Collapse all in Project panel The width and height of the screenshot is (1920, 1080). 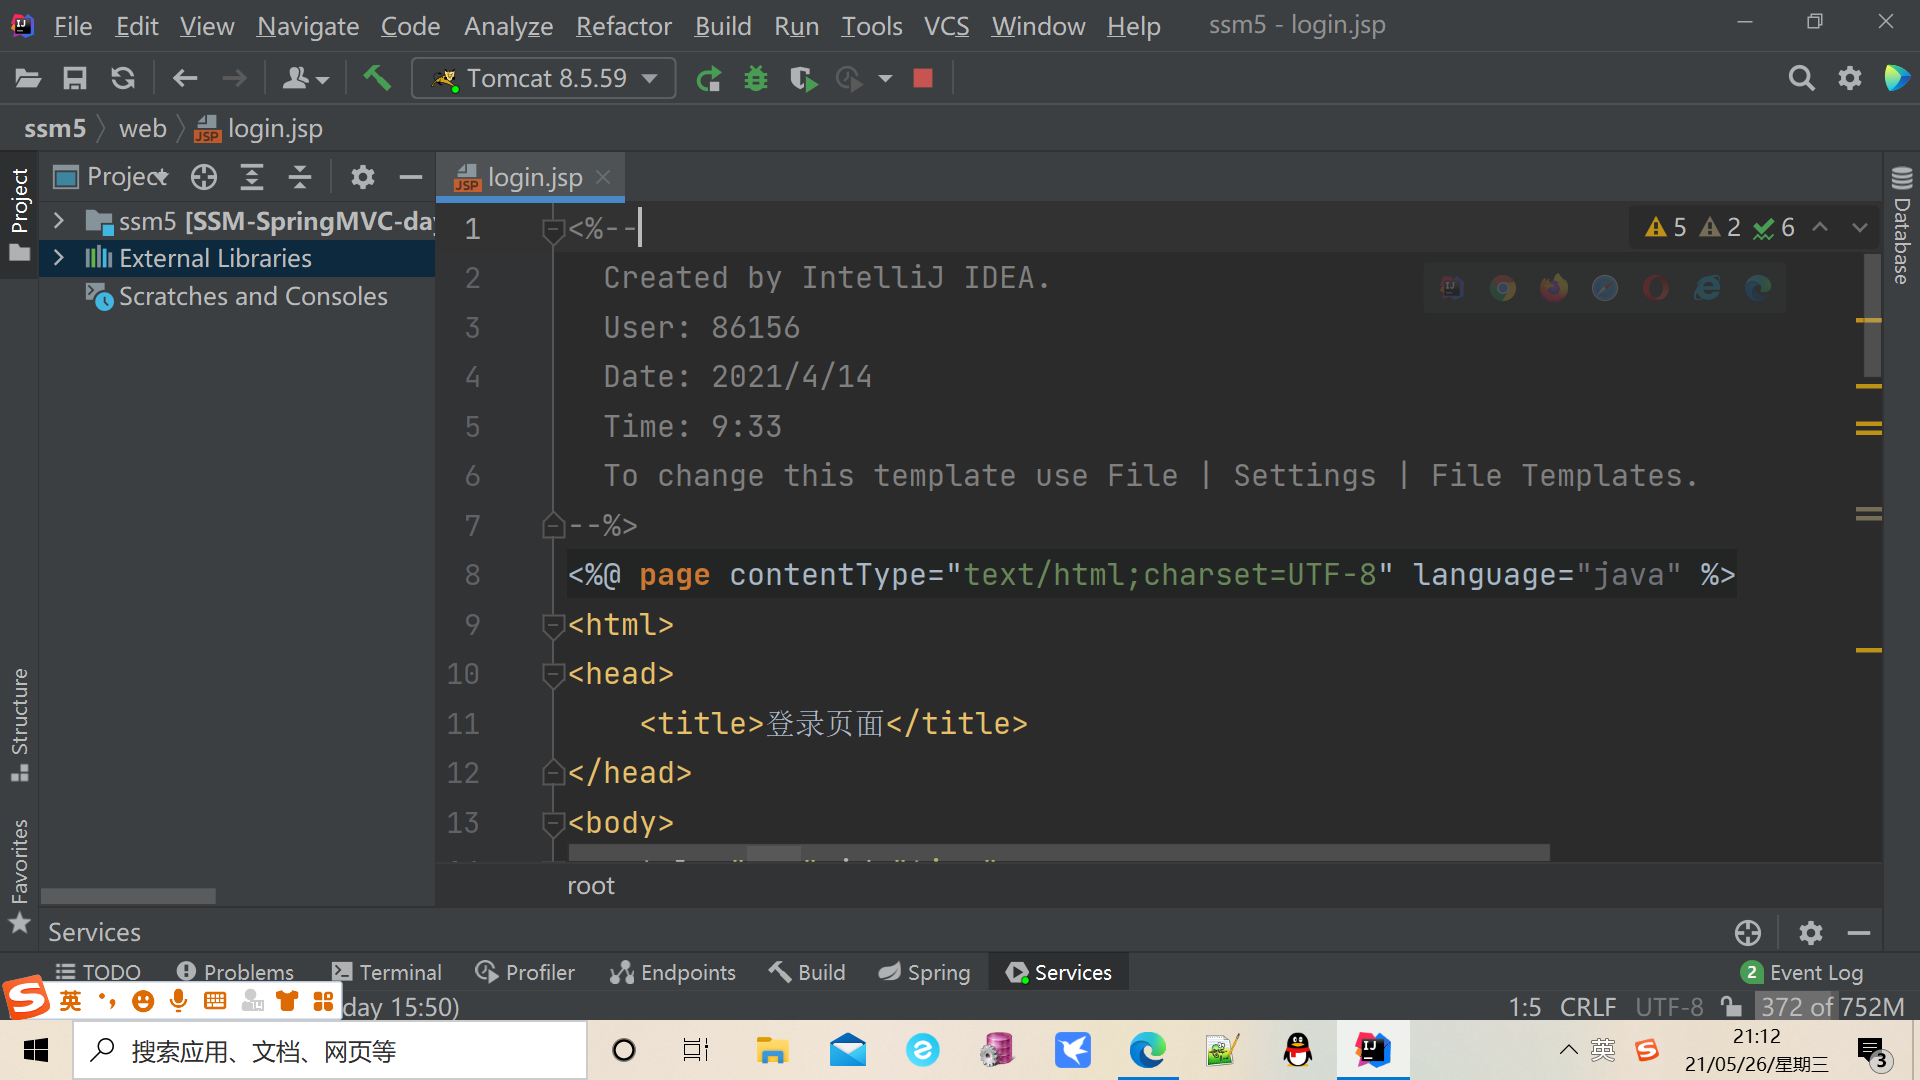pos(299,177)
